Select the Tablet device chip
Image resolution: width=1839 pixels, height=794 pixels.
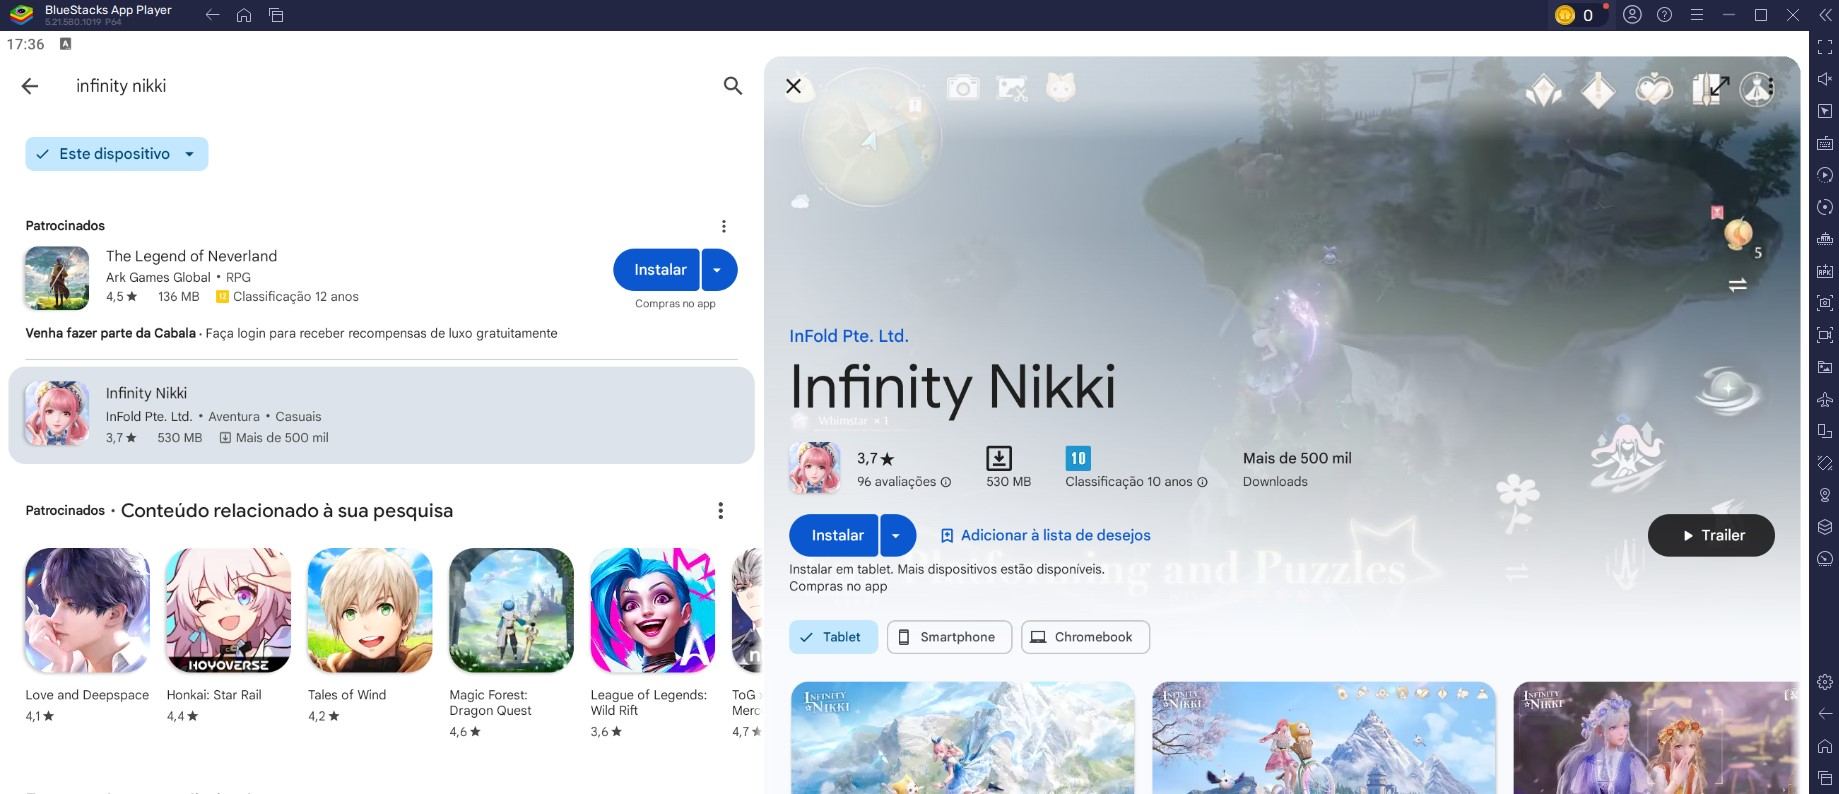pyautogui.click(x=833, y=637)
